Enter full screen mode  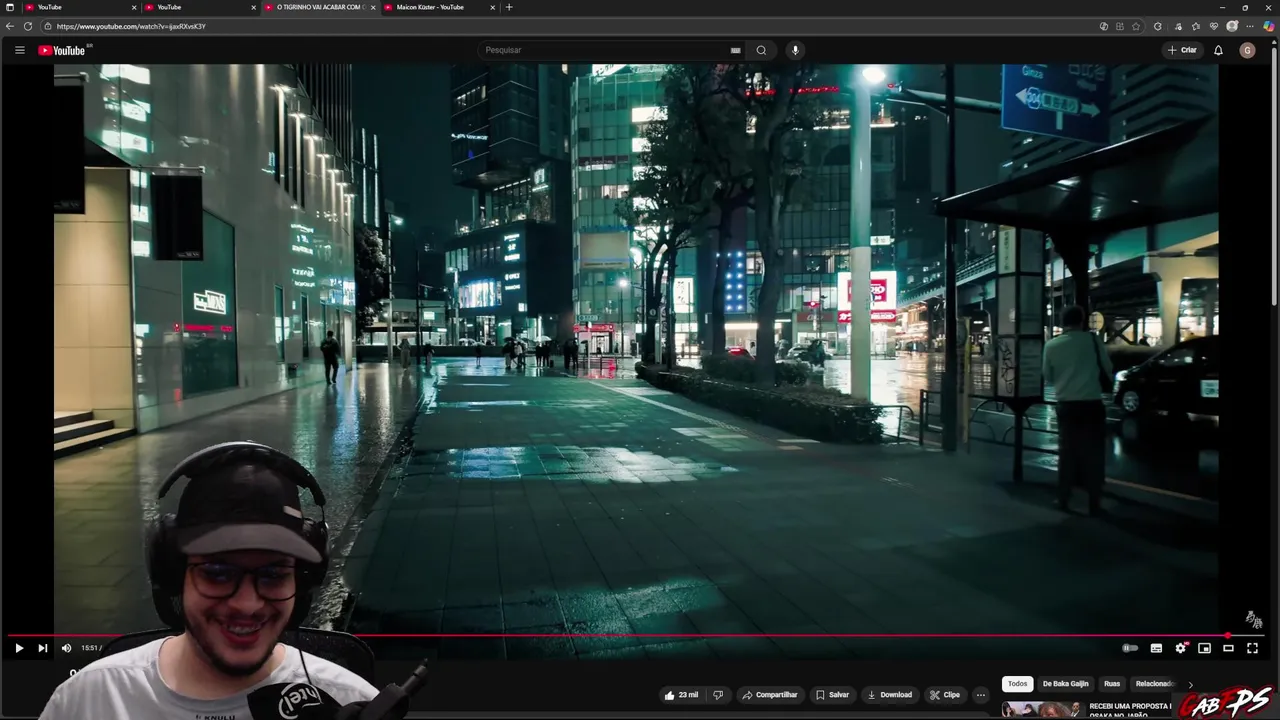tap(1252, 648)
